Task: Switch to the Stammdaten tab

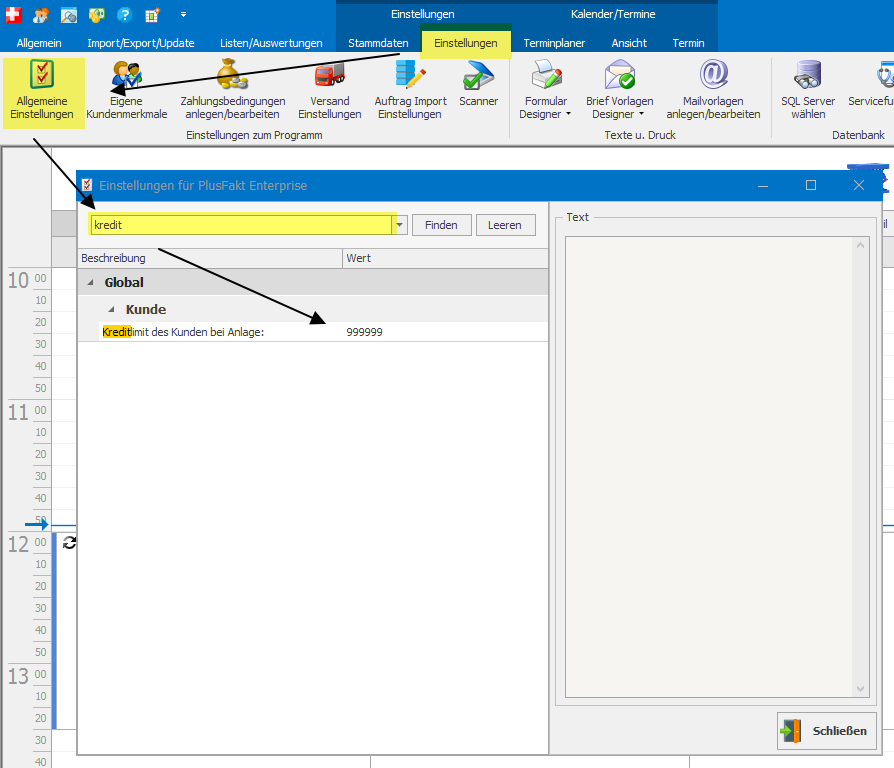Action: click(x=378, y=43)
